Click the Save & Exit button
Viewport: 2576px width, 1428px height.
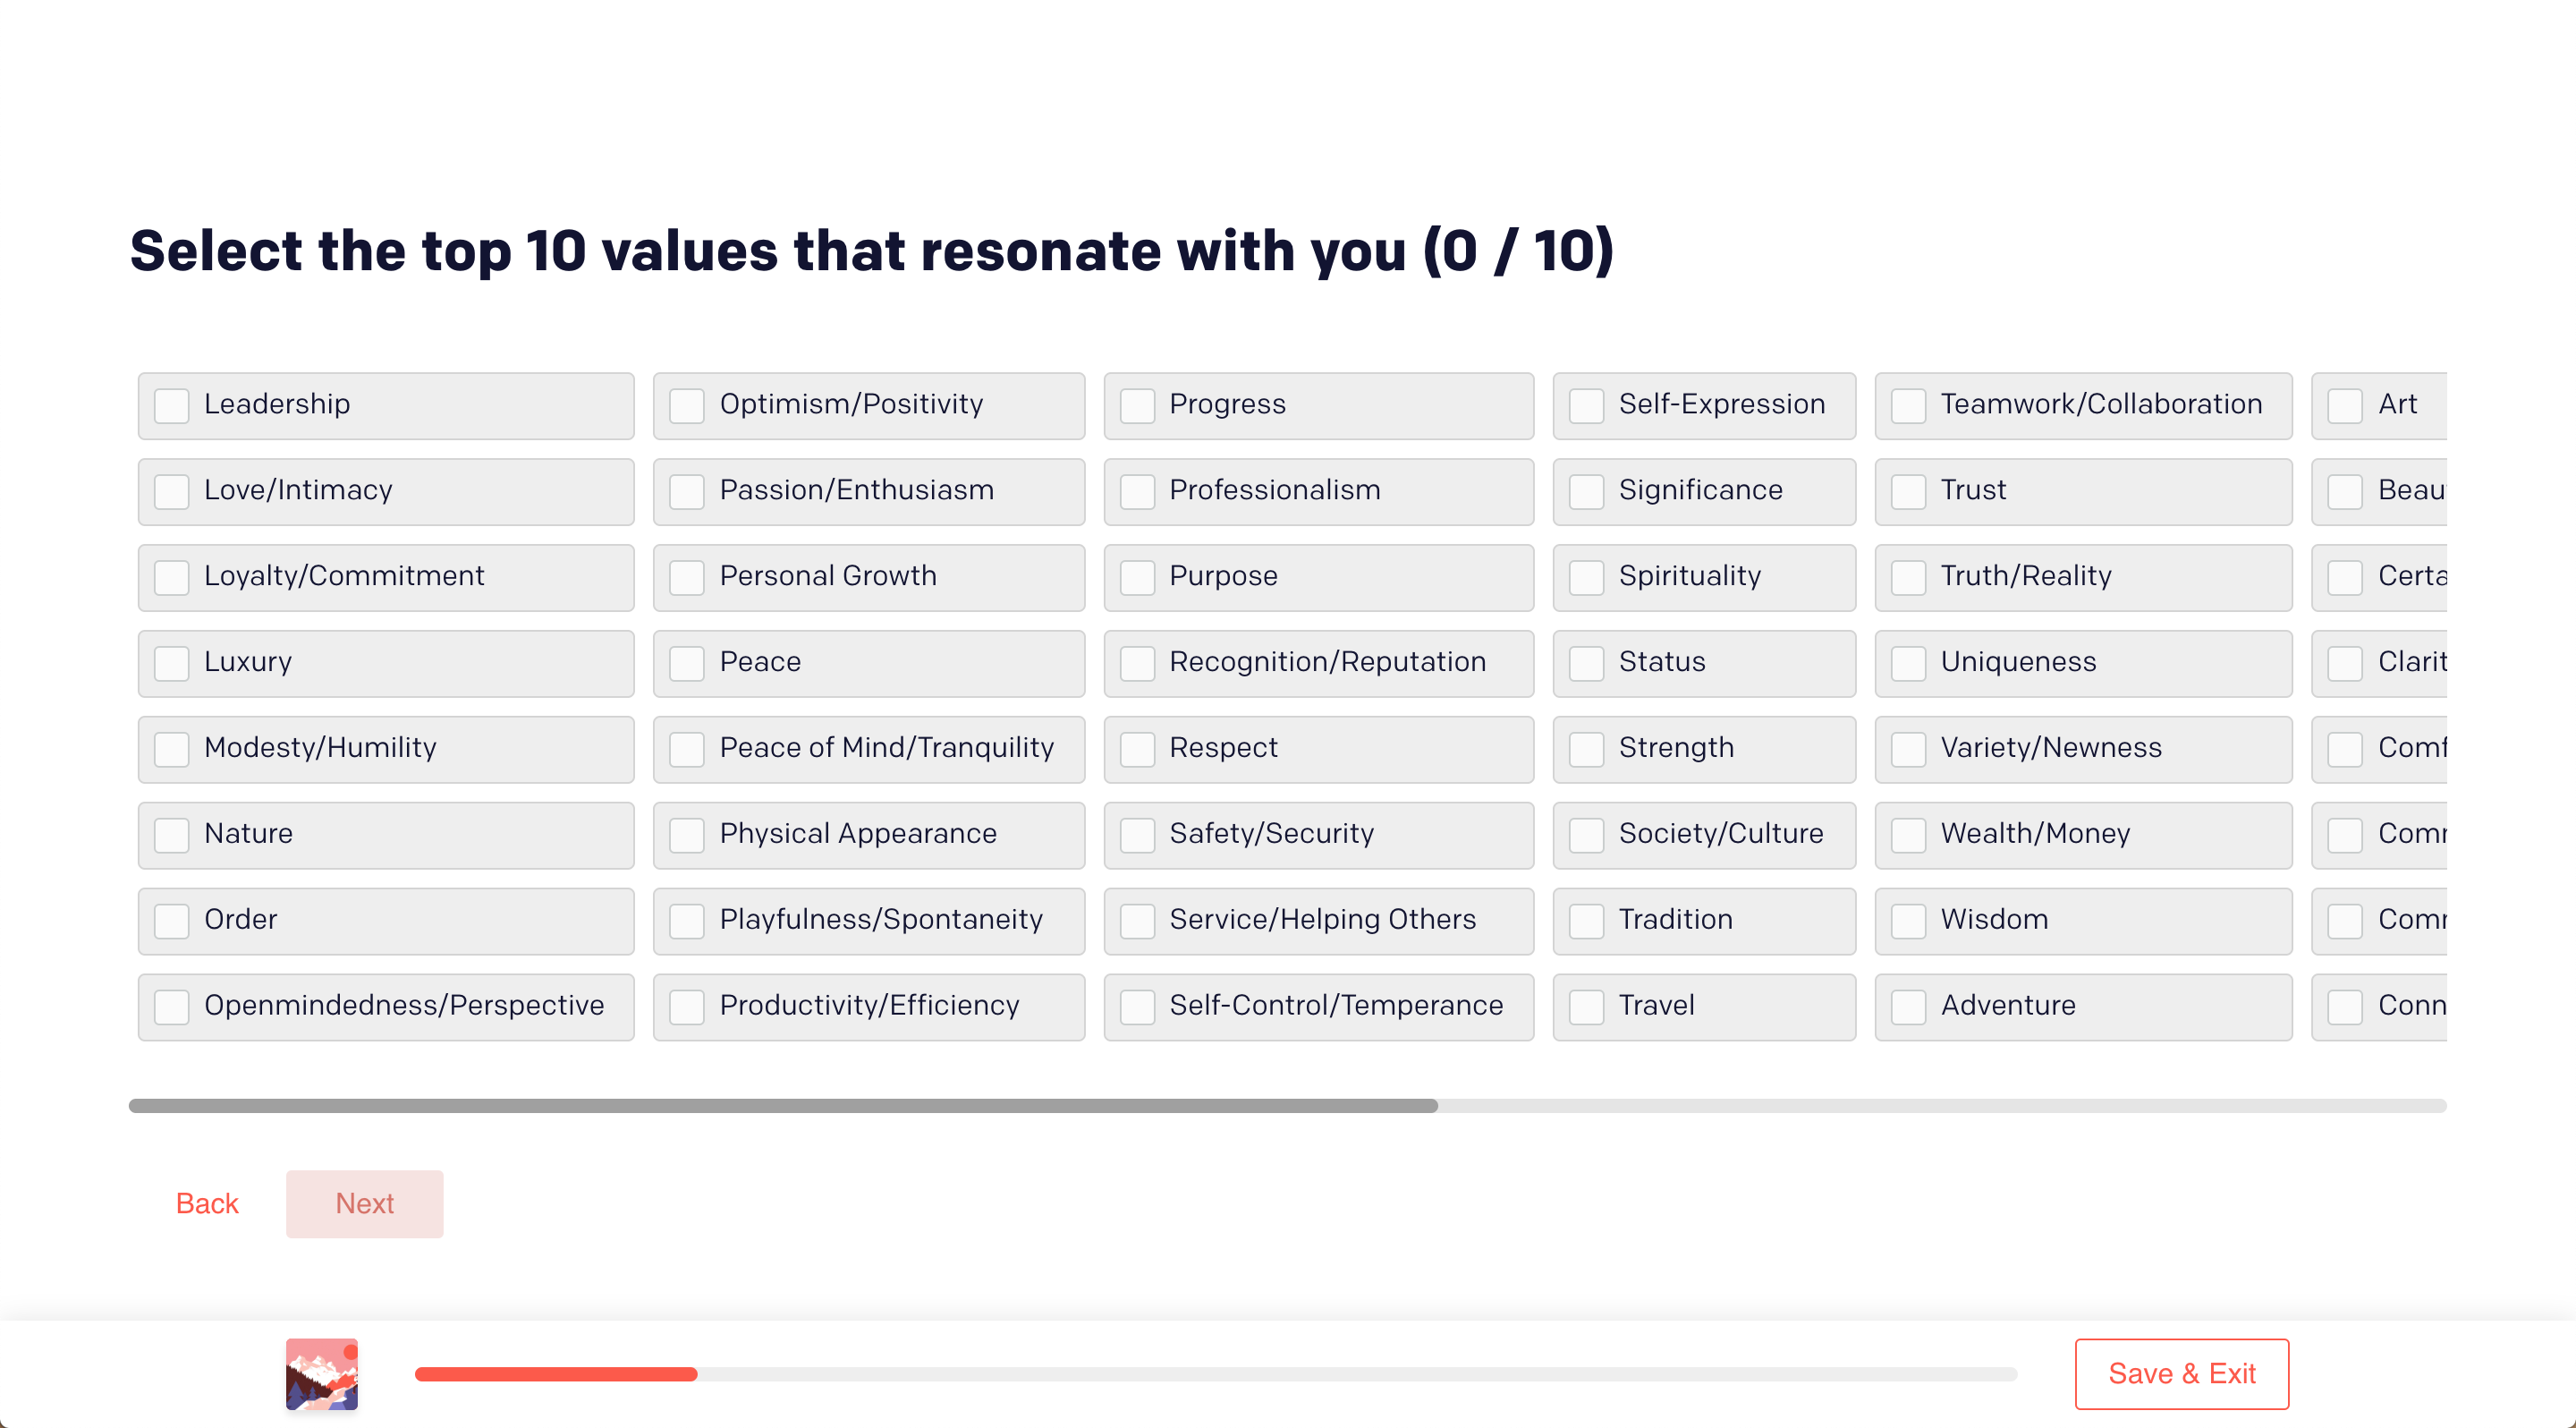coord(2181,1373)
